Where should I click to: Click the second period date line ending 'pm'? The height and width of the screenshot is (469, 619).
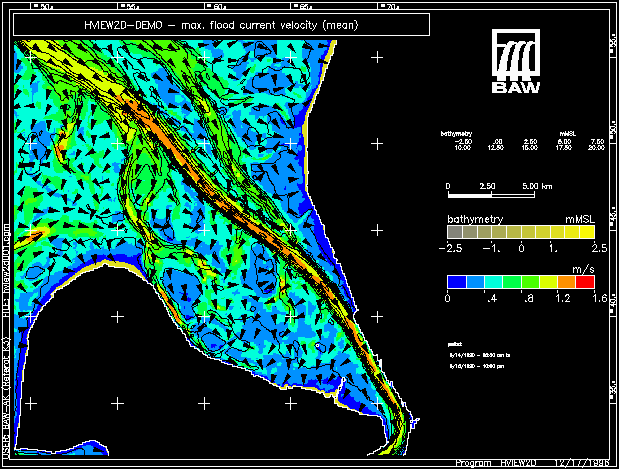pos(477,366)
